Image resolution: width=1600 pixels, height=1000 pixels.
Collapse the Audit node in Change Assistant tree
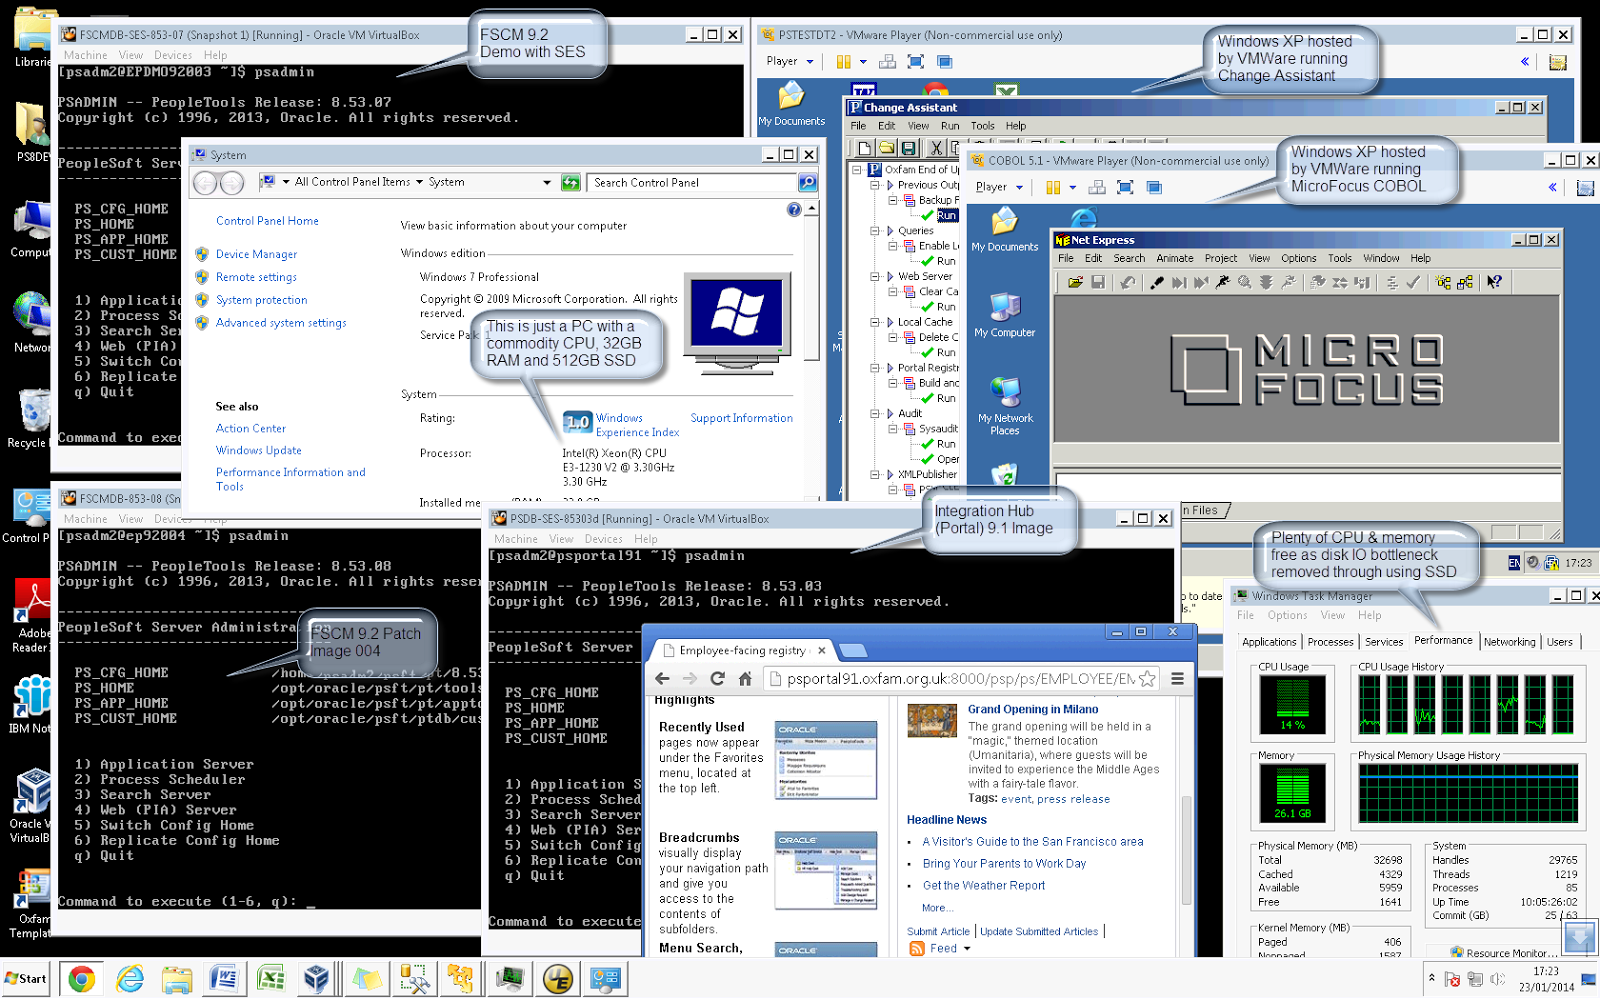click(875, 413)
